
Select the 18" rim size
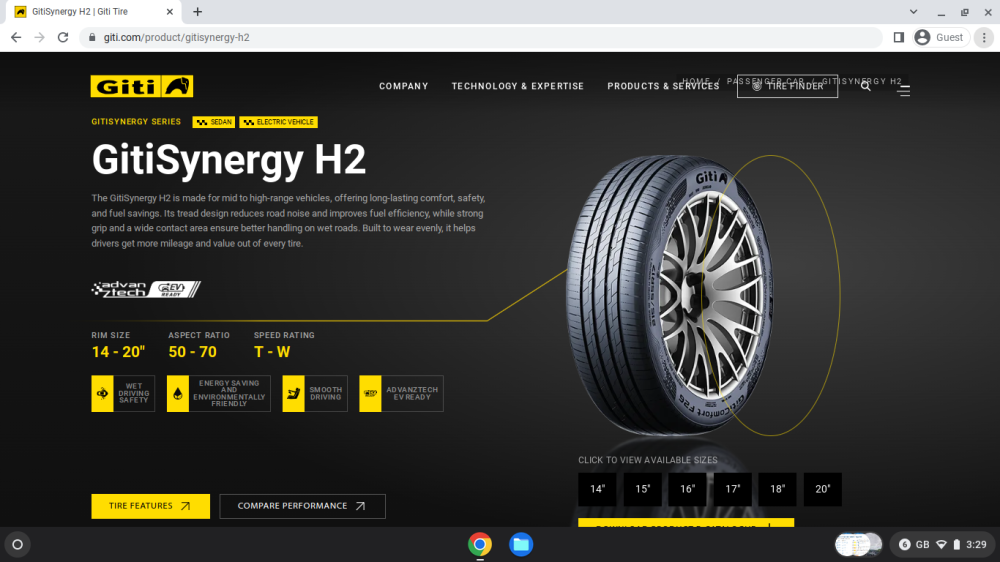777,489
